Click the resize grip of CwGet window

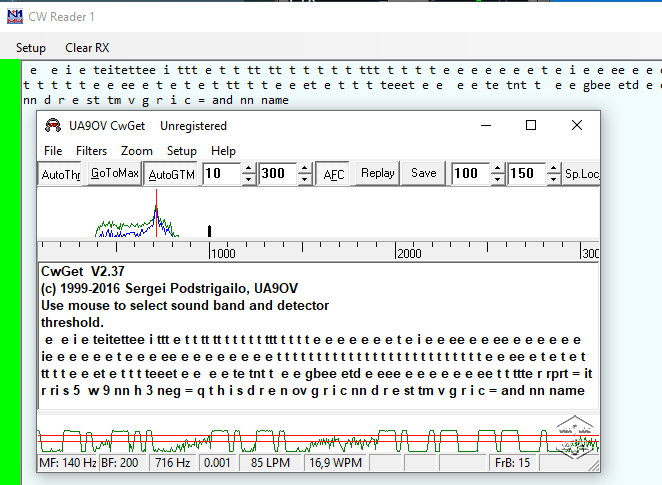pos(594,466)
